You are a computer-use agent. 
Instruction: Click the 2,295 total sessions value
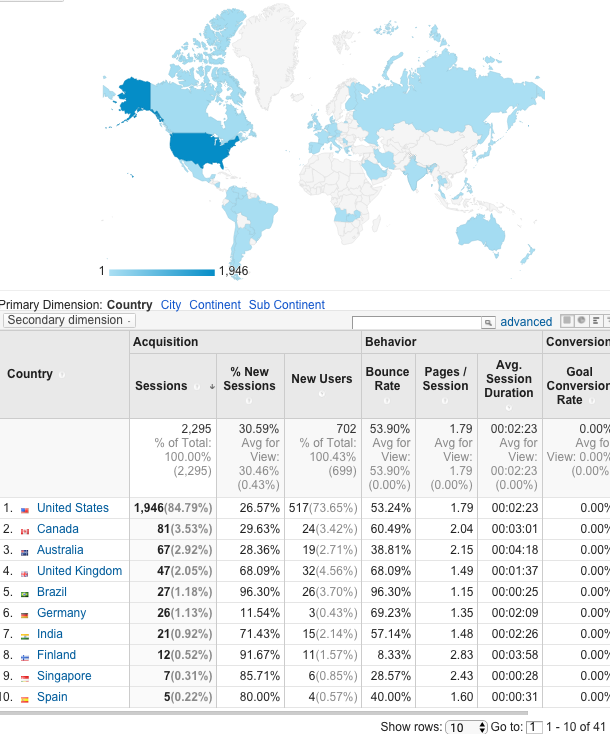point(196,429)
